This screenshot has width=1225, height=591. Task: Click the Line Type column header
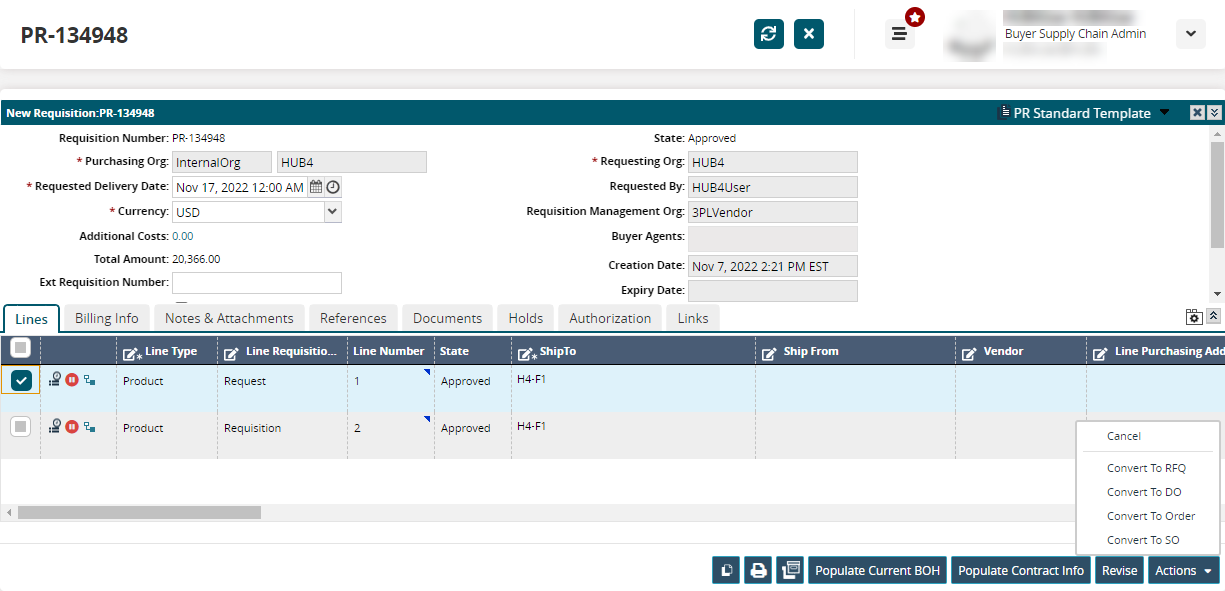167,351
